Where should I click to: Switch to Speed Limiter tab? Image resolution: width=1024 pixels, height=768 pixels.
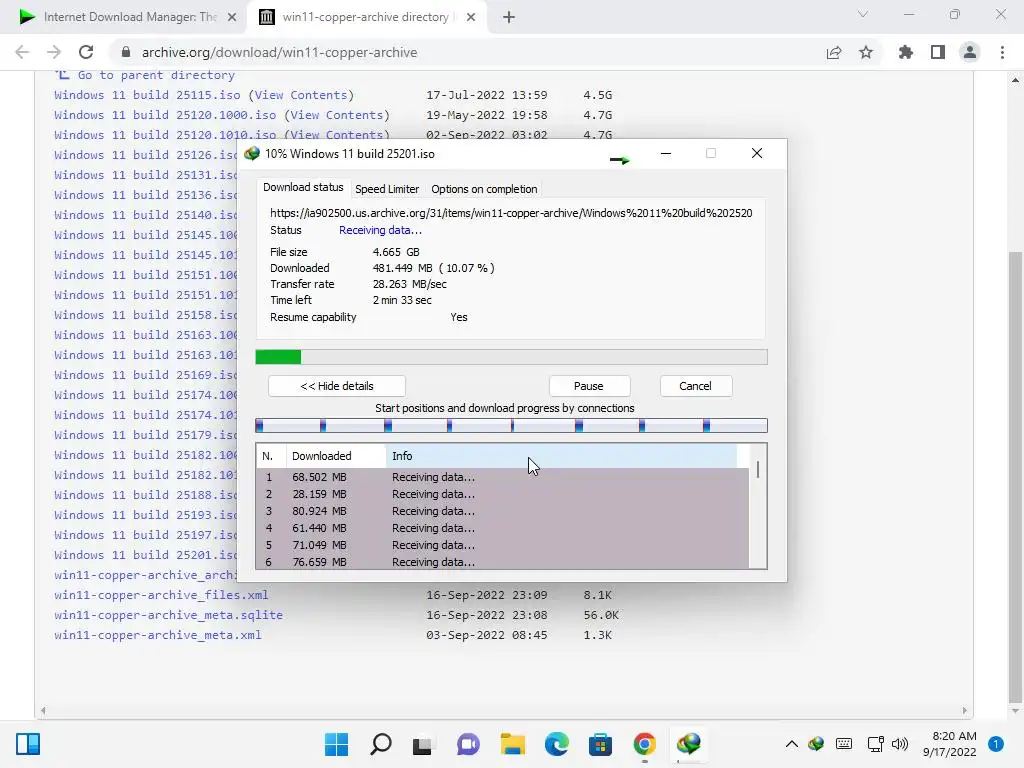point(387,189)
